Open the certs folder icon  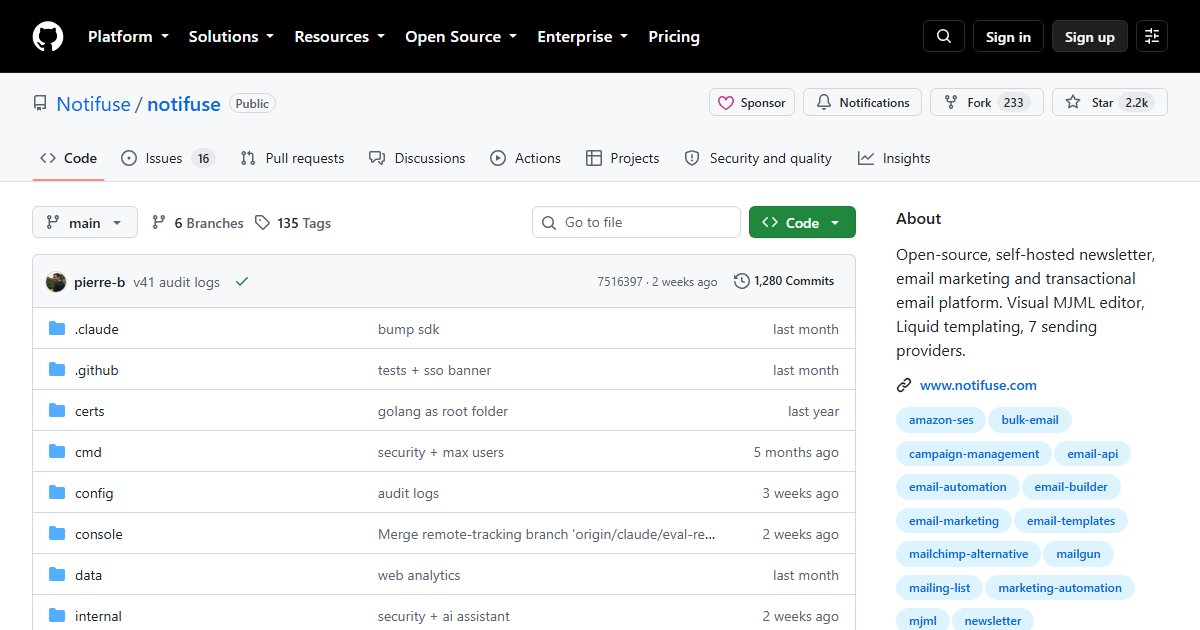57,411
